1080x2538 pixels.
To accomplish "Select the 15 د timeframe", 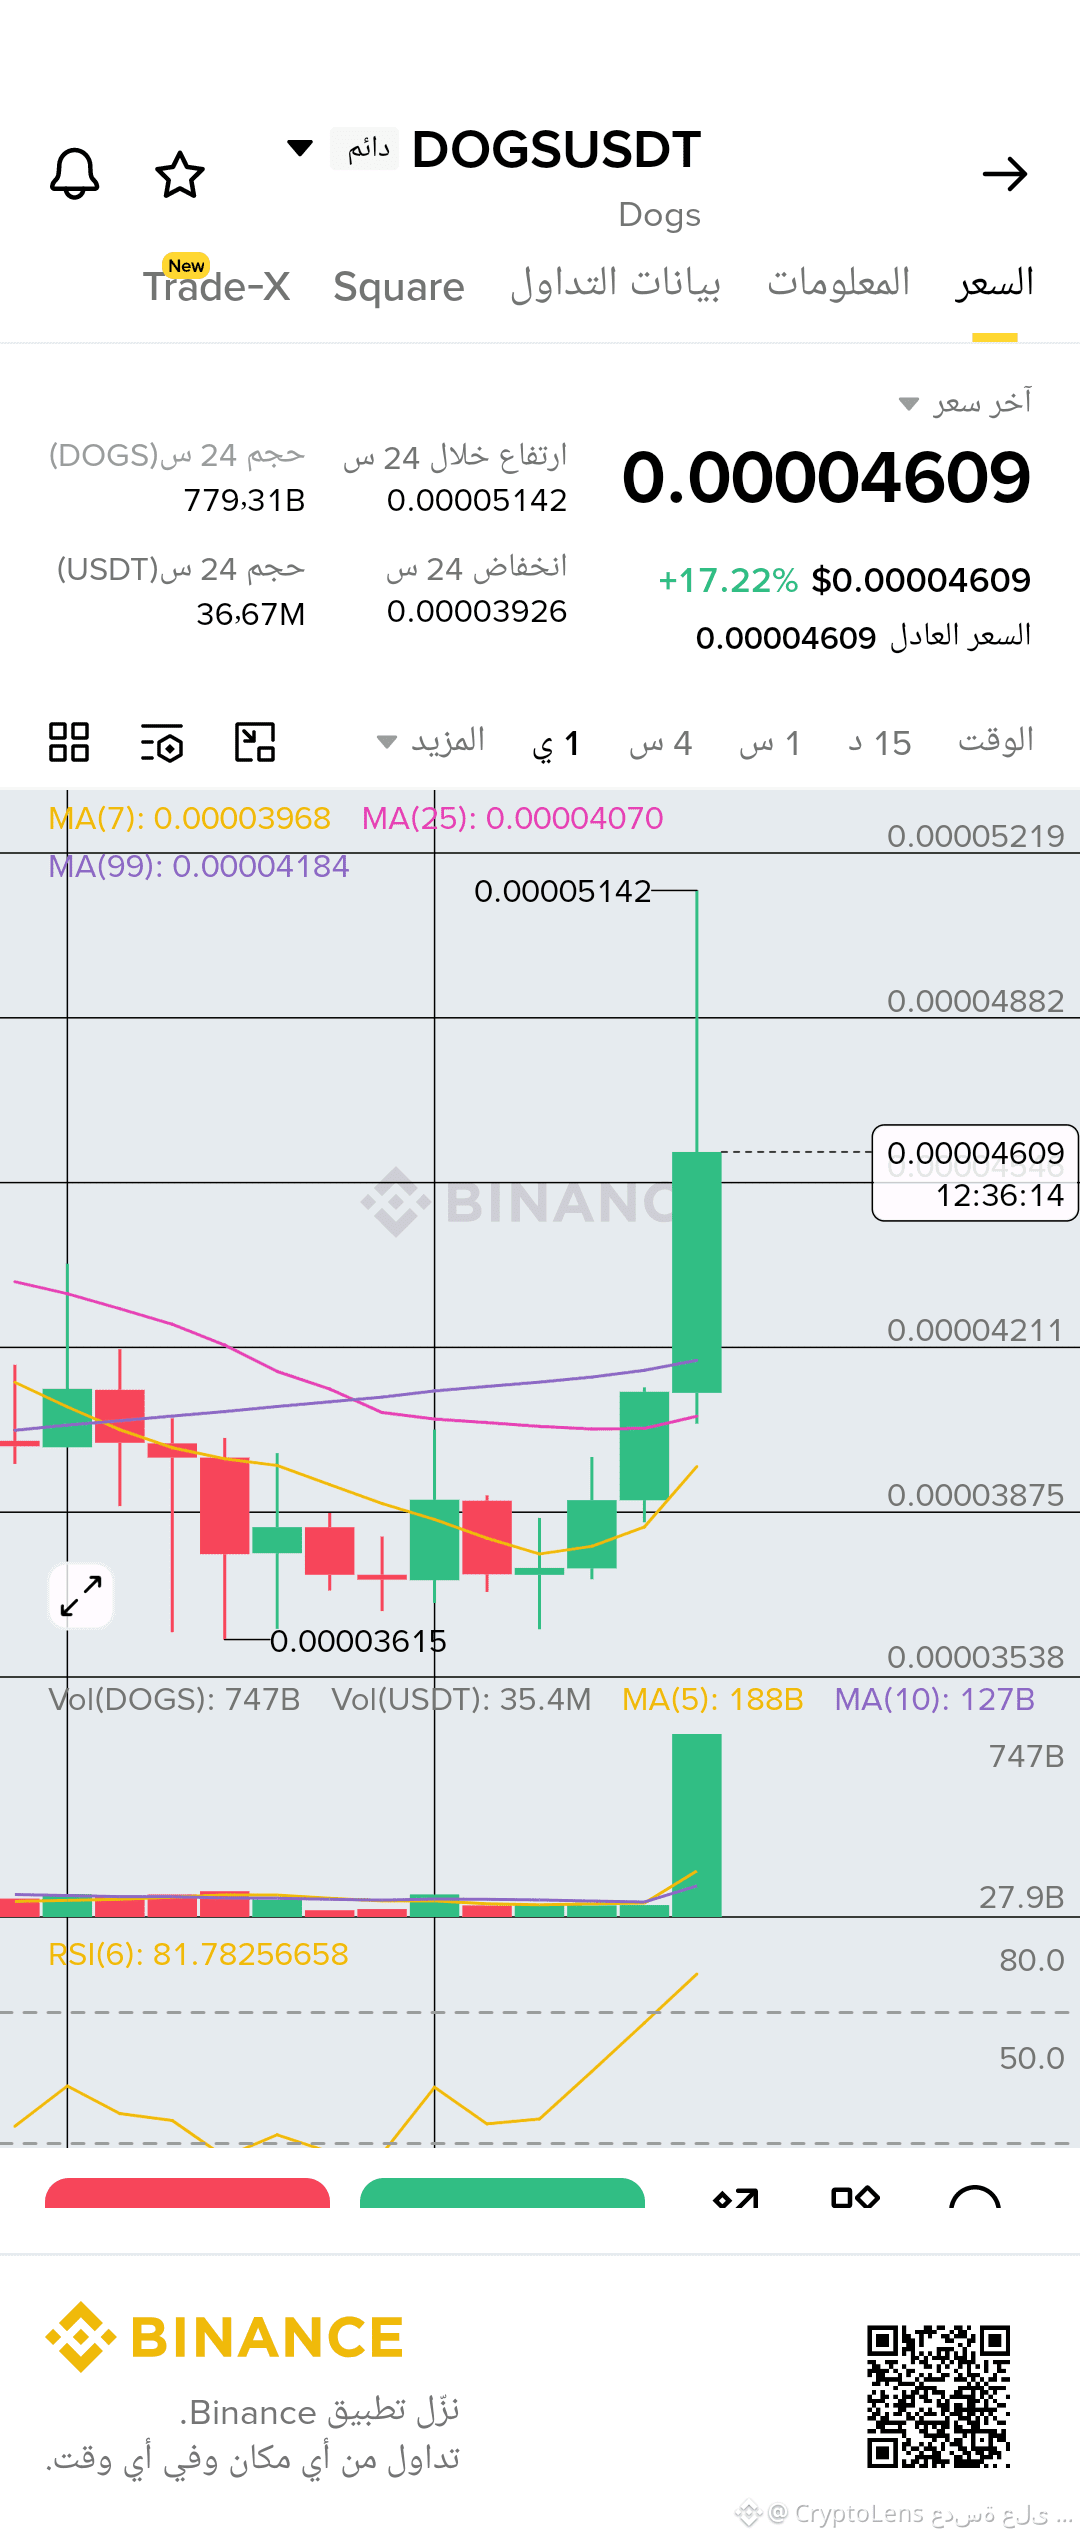I will [880, 743].
